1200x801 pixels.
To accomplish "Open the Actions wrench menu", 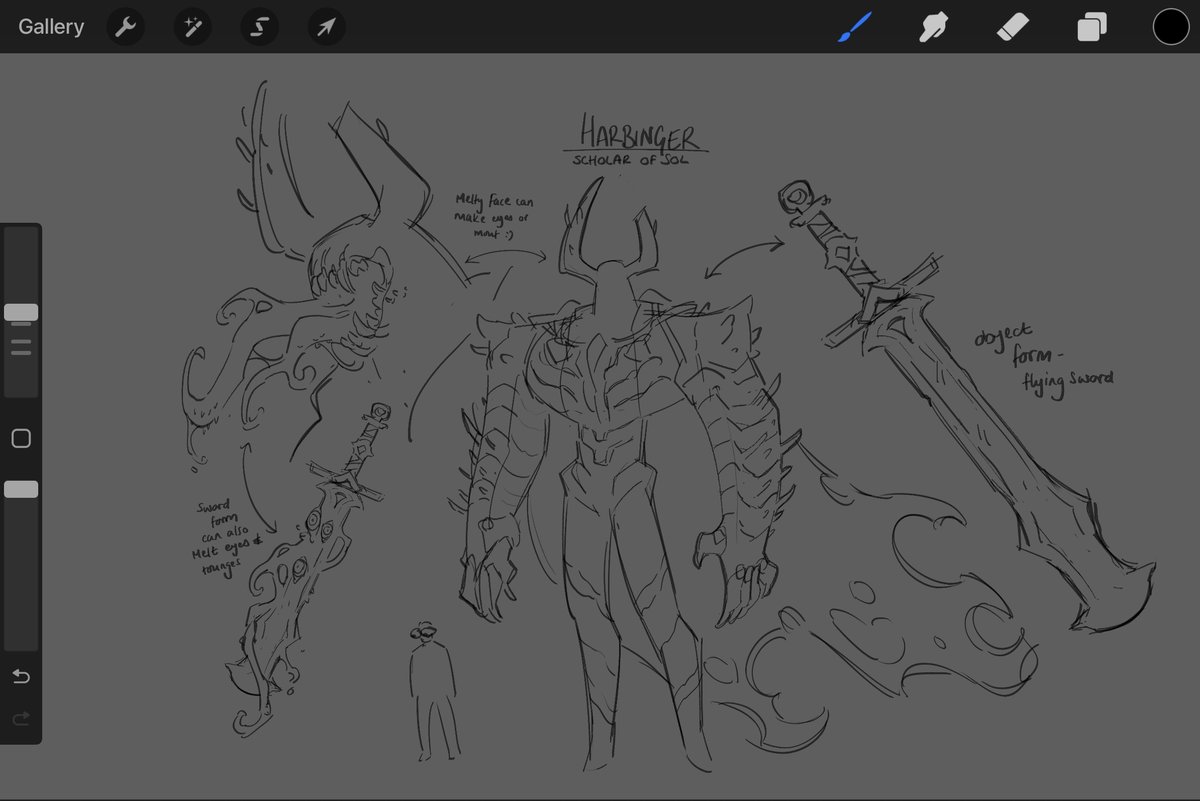I will [125, 27].
